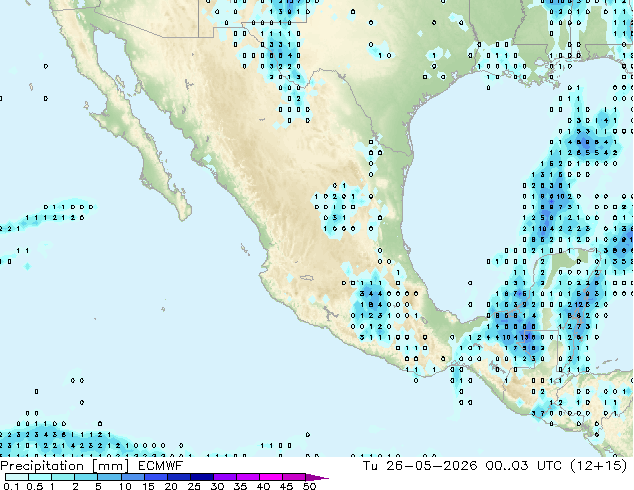Click the '0.1' legend value

(x=12, y=486)
